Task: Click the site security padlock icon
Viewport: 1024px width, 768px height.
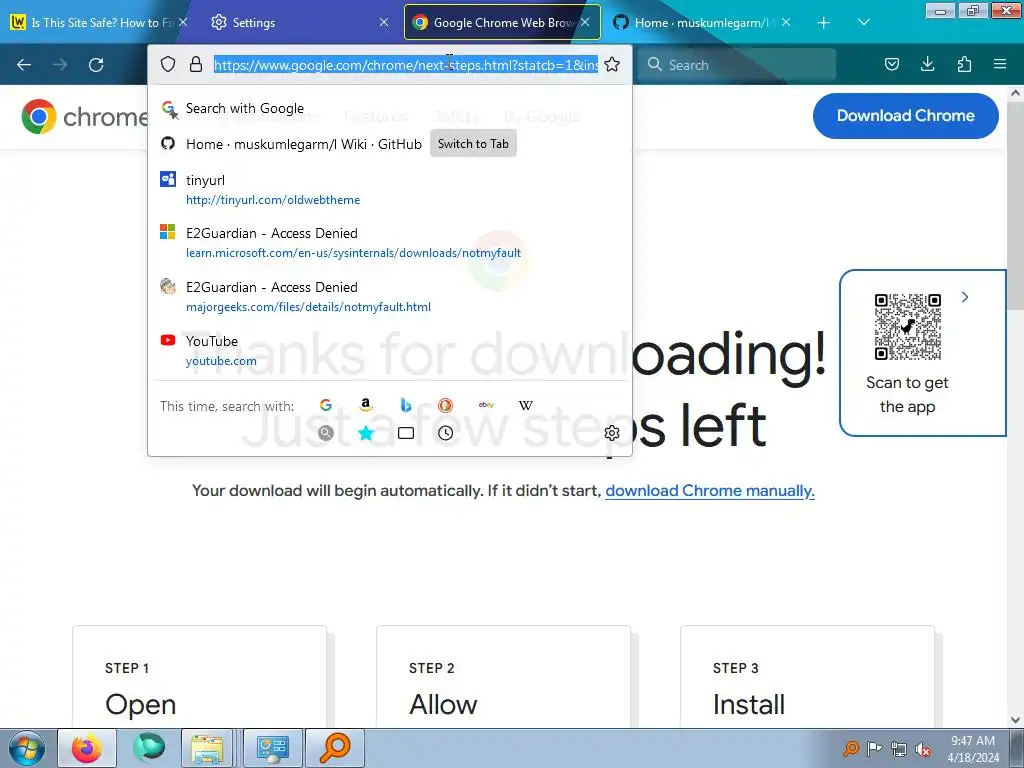Action: [x=196, y=64]
